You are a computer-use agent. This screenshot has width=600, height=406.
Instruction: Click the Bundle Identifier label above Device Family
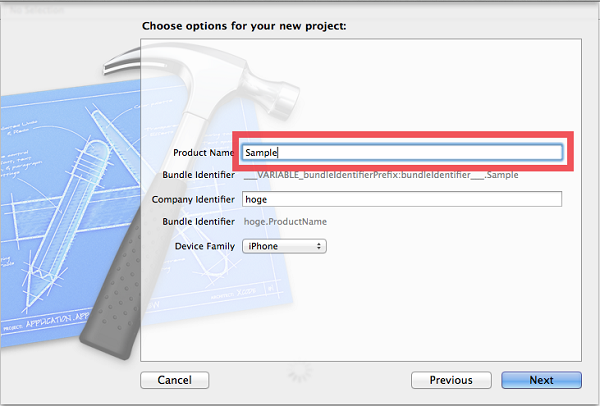click(x=199, y=222)
